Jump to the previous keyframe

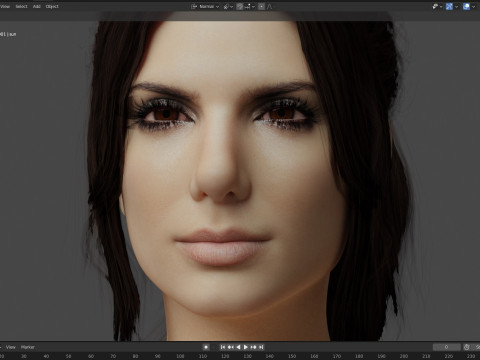pyautogui.click(x=230, y=347)
